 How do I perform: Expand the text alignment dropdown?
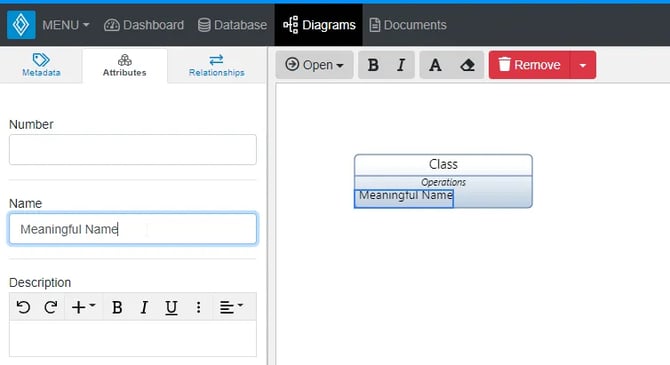[231, 307]
